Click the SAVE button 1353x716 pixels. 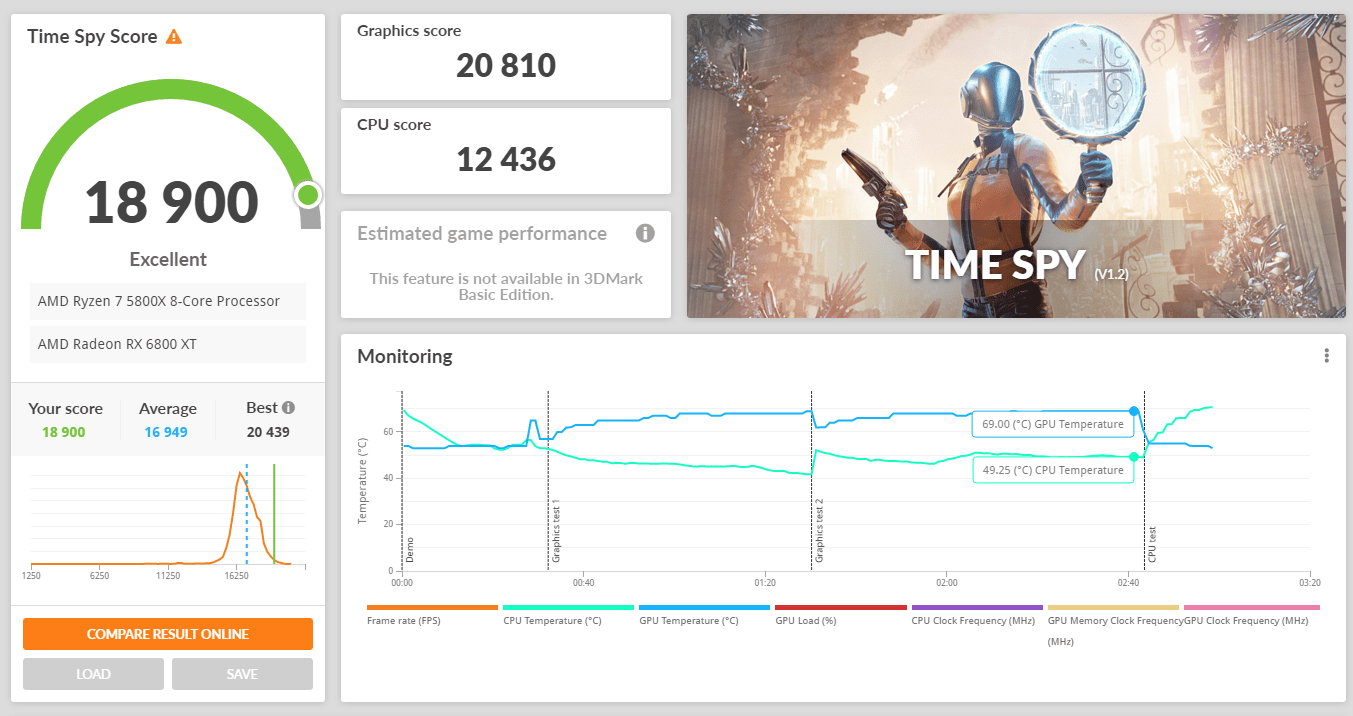point(242,674)
